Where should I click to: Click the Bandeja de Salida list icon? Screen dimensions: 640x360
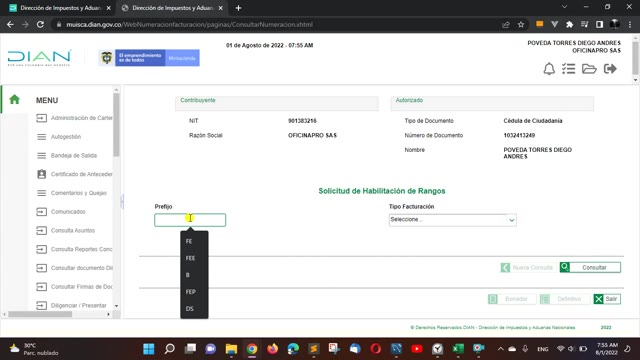pyautogui.click(x=41, y=156)
